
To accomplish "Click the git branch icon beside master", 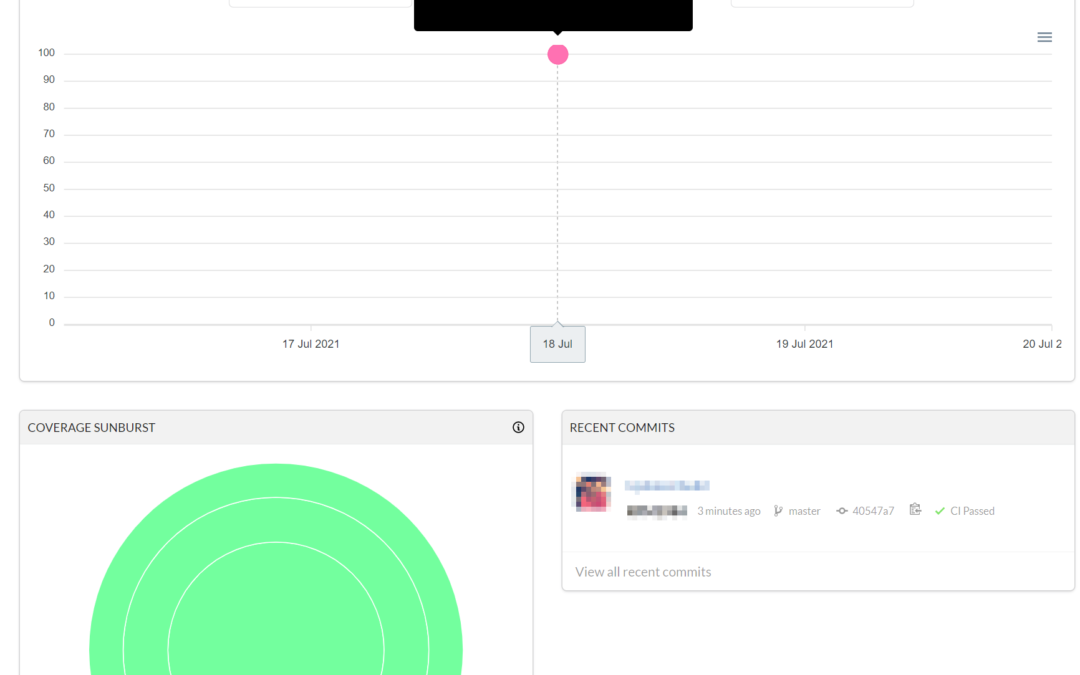I will (x=778, y=511).
